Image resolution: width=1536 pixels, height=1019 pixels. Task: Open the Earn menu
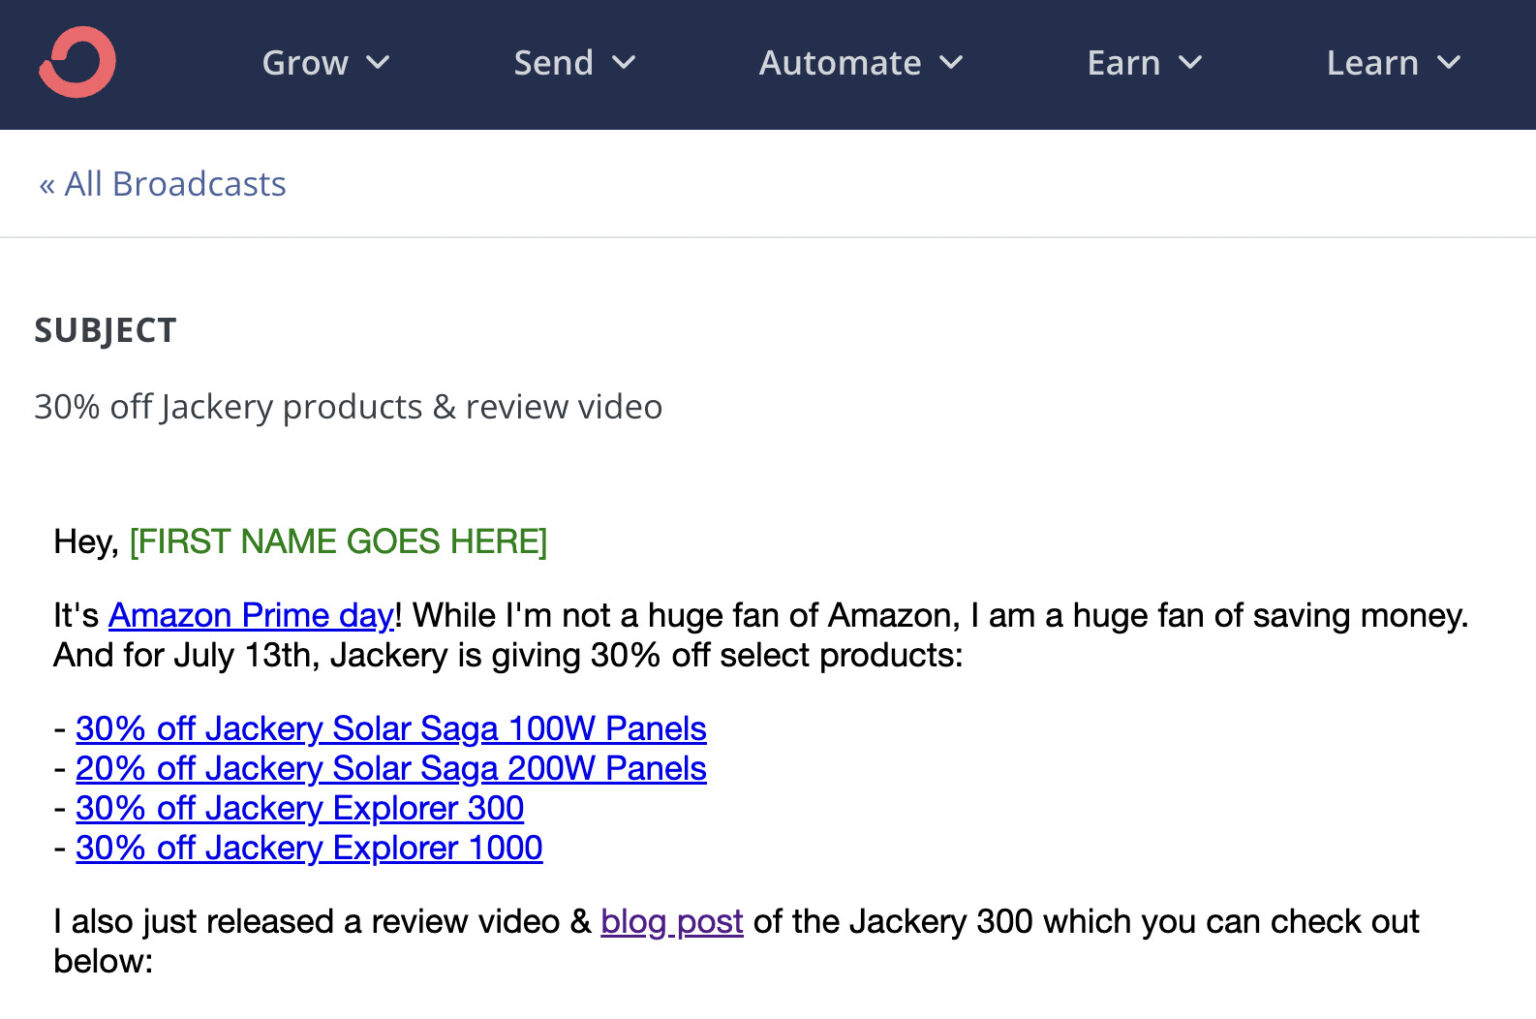click(1123, 63)
